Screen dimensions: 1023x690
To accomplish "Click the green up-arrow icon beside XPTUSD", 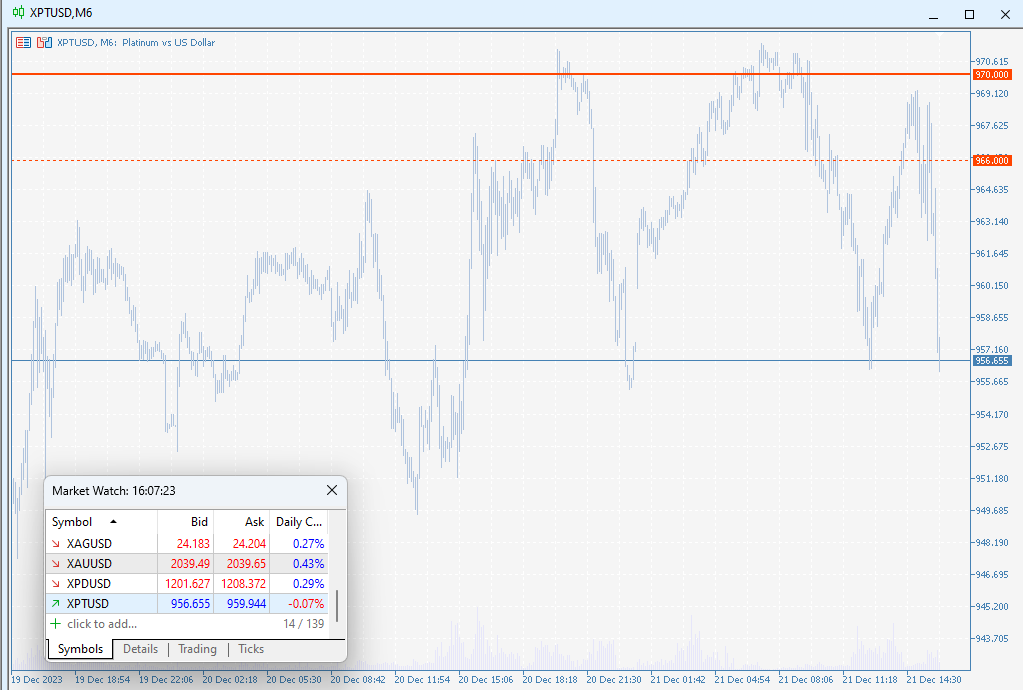I will pos(55,604).
